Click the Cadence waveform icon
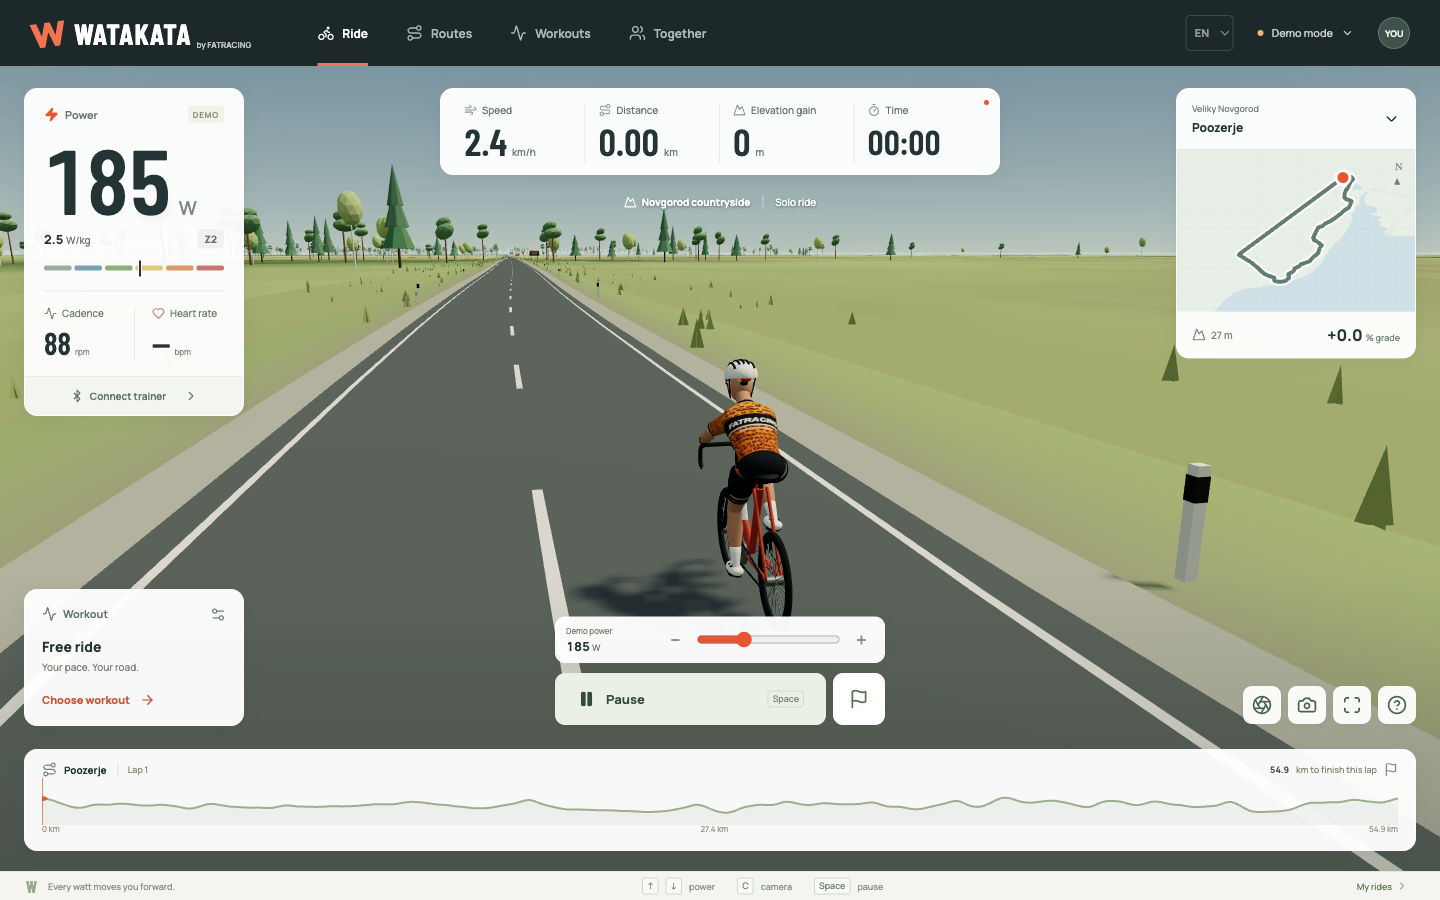 point(50,313)
